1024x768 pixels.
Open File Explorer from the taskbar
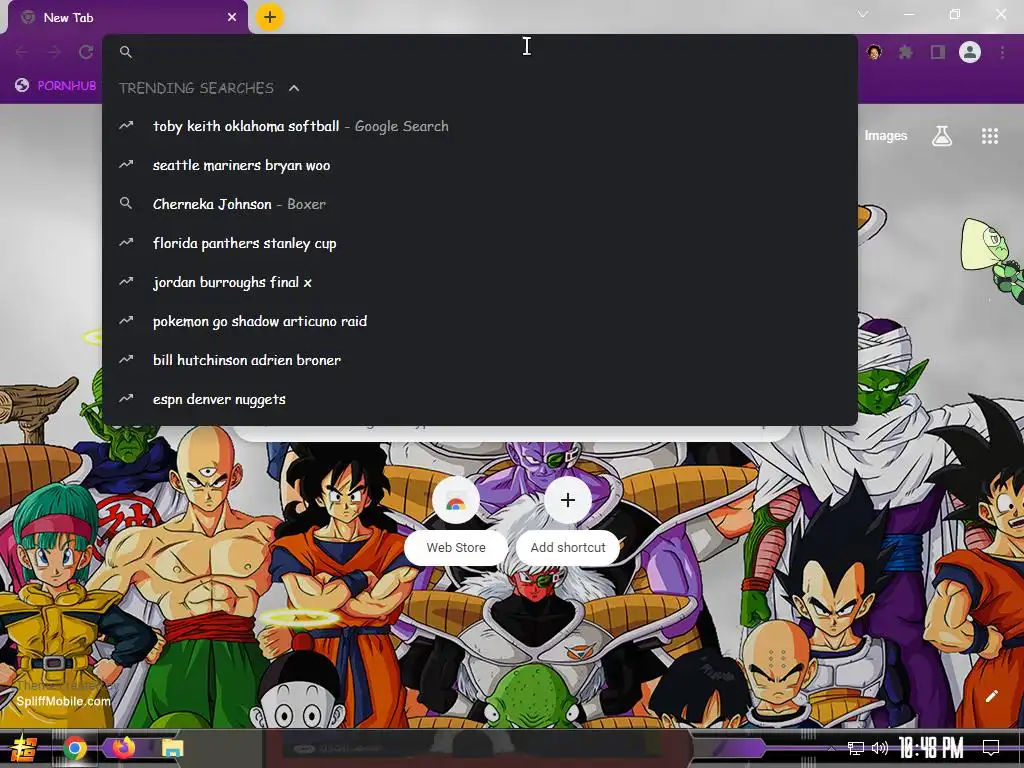coord(172,748)
